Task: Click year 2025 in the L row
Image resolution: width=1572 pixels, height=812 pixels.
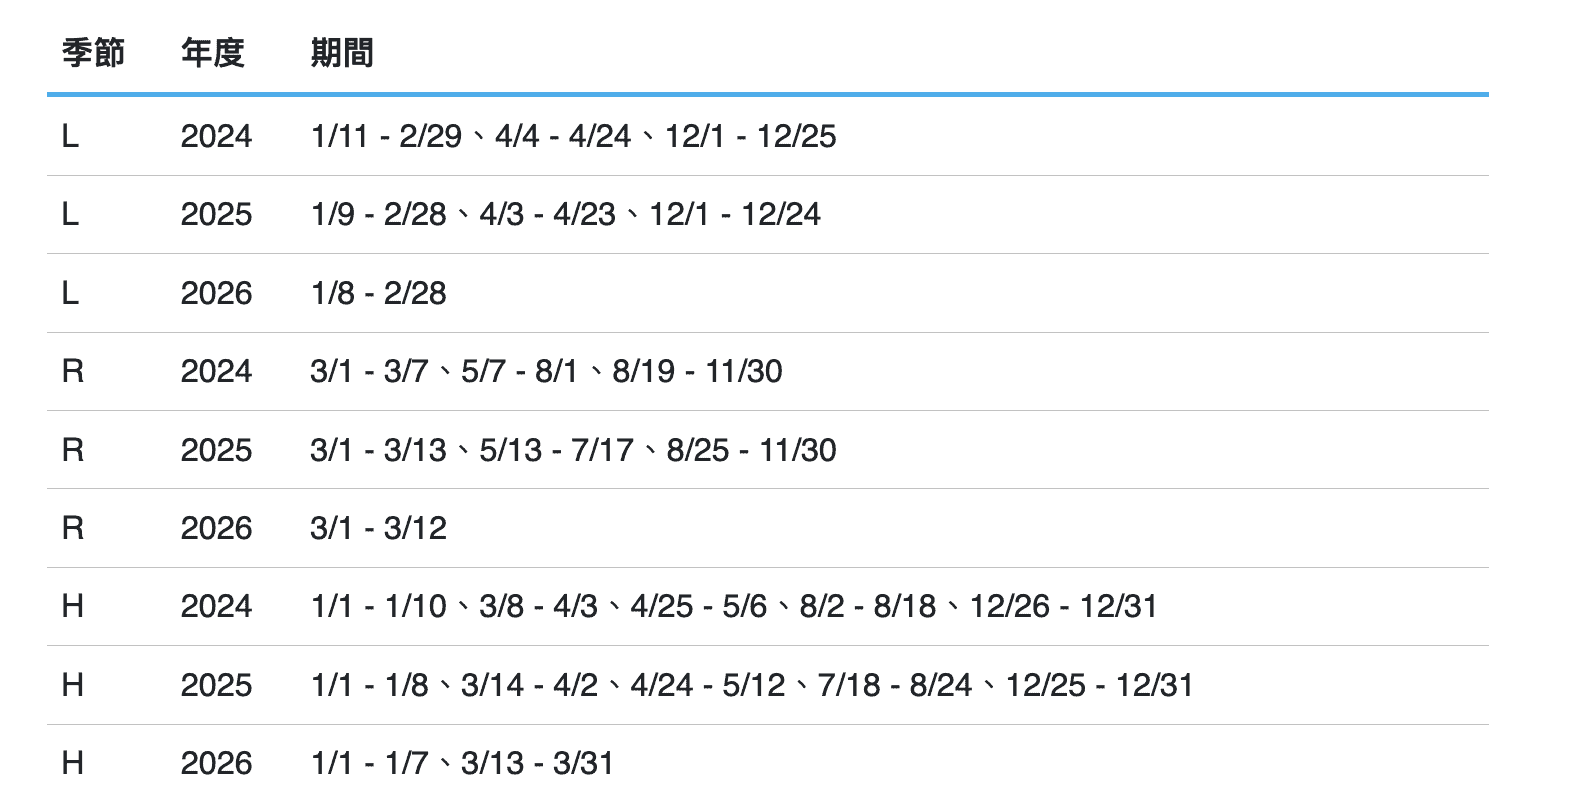Action: pos(216,214)
